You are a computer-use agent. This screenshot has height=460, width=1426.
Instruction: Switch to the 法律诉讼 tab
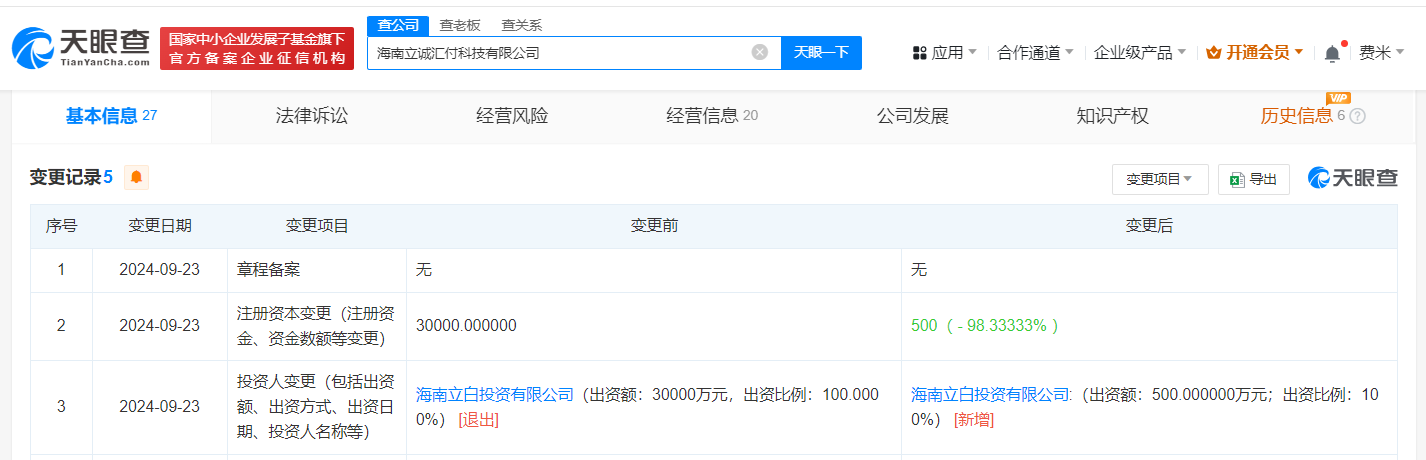[312, 116]
